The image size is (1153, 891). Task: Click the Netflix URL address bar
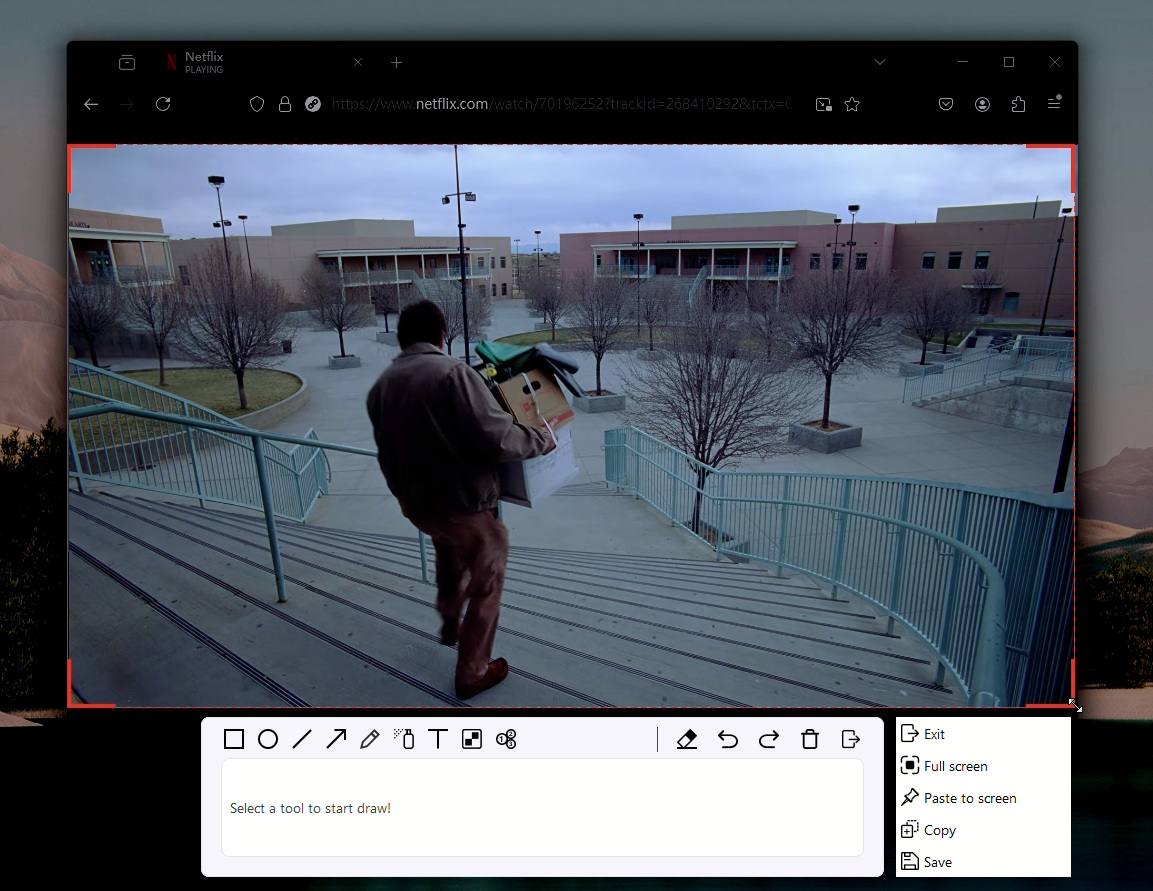(560, 104)
